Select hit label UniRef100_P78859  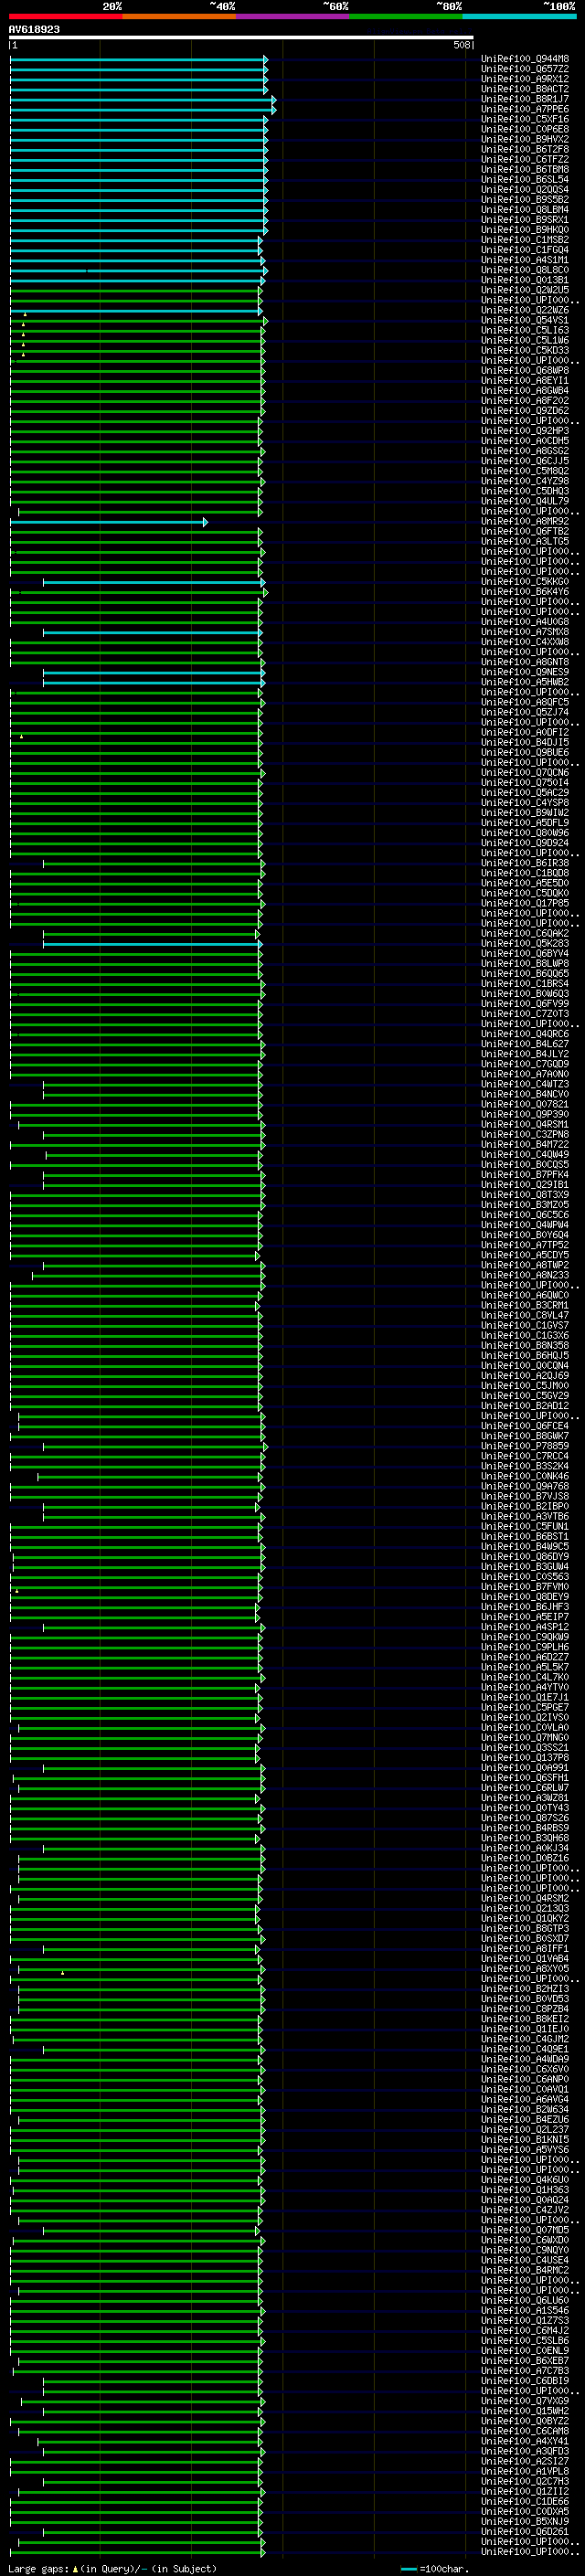[x=525, y=1446]
